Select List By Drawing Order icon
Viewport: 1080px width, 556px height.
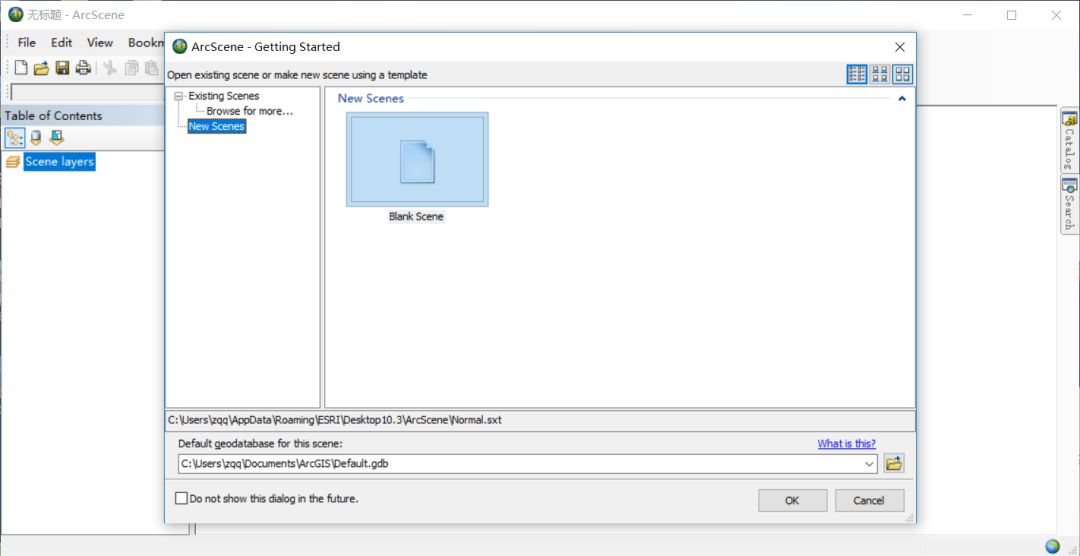[x=15, y=138]
